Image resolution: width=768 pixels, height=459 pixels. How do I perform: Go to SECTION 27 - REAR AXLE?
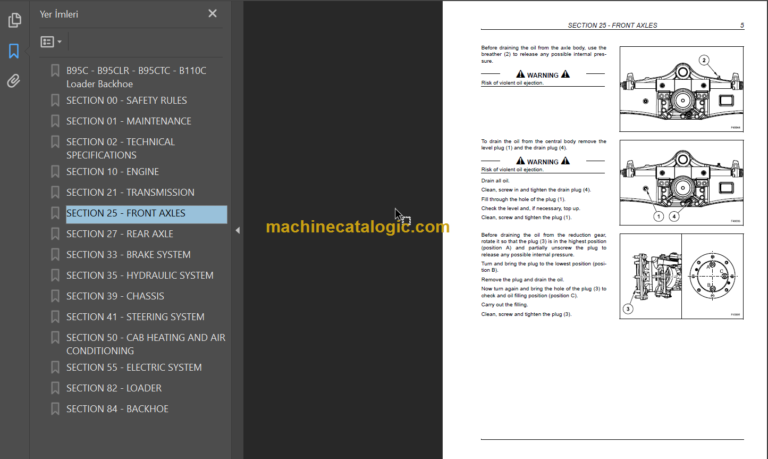point(120,234)
